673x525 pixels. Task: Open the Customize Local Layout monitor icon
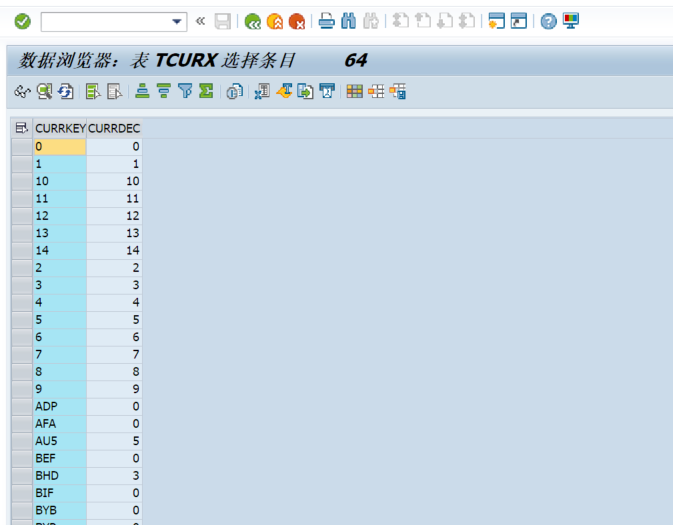point(571,21)
